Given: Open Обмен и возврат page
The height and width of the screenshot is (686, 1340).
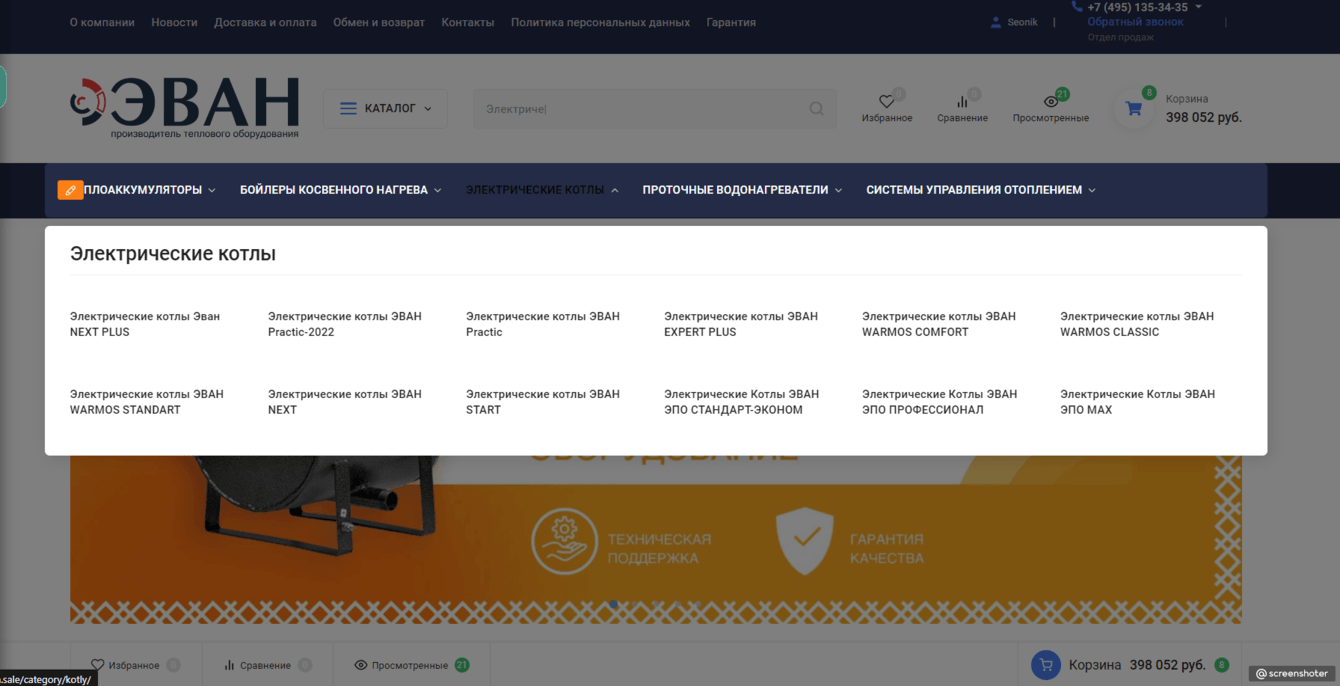Looking at the screenshot, I should [x=379, y=22].
